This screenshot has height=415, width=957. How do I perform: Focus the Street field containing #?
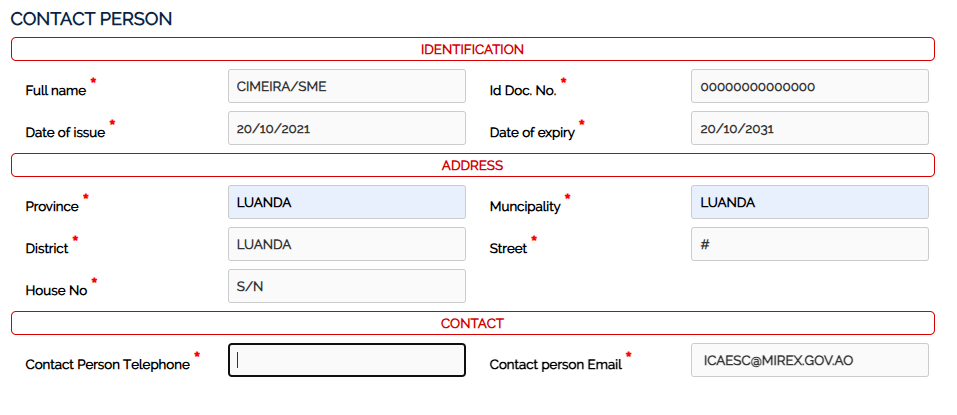coord(809,244)
